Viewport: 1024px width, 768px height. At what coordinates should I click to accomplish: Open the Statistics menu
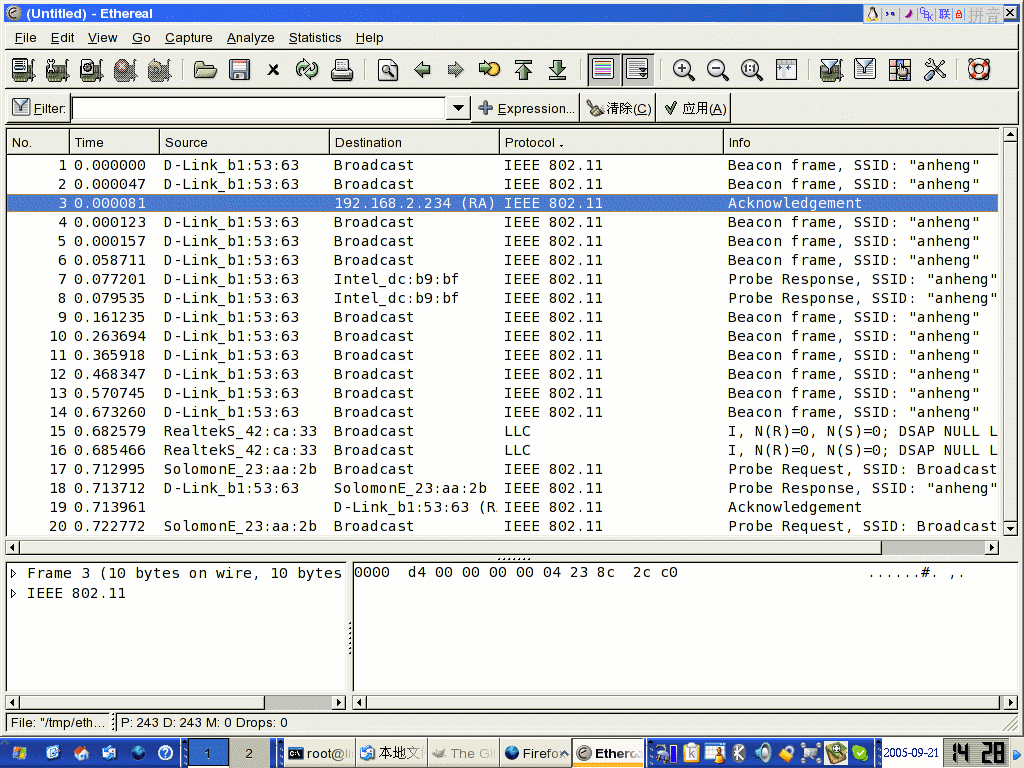pyautogui.click(x=315, y=38)
